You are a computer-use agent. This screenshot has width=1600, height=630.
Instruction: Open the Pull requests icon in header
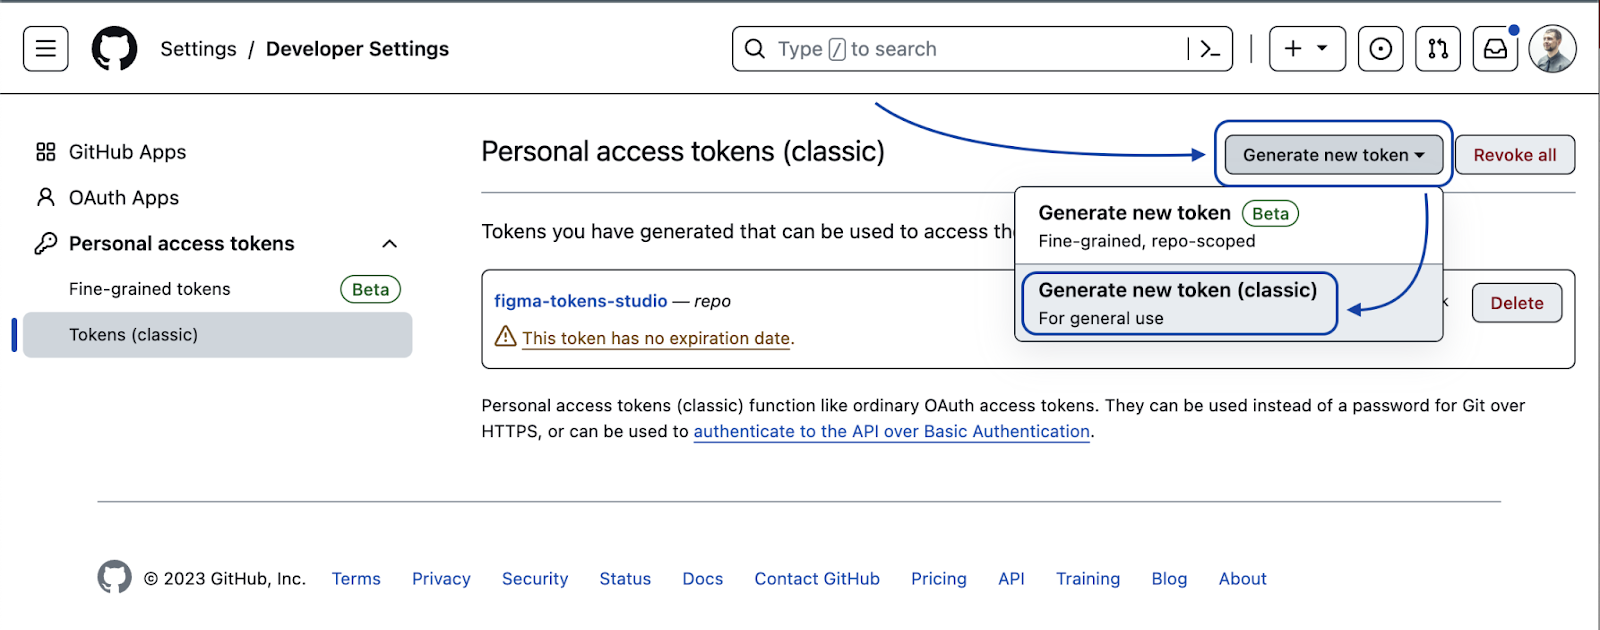(x=1438, y=49)
